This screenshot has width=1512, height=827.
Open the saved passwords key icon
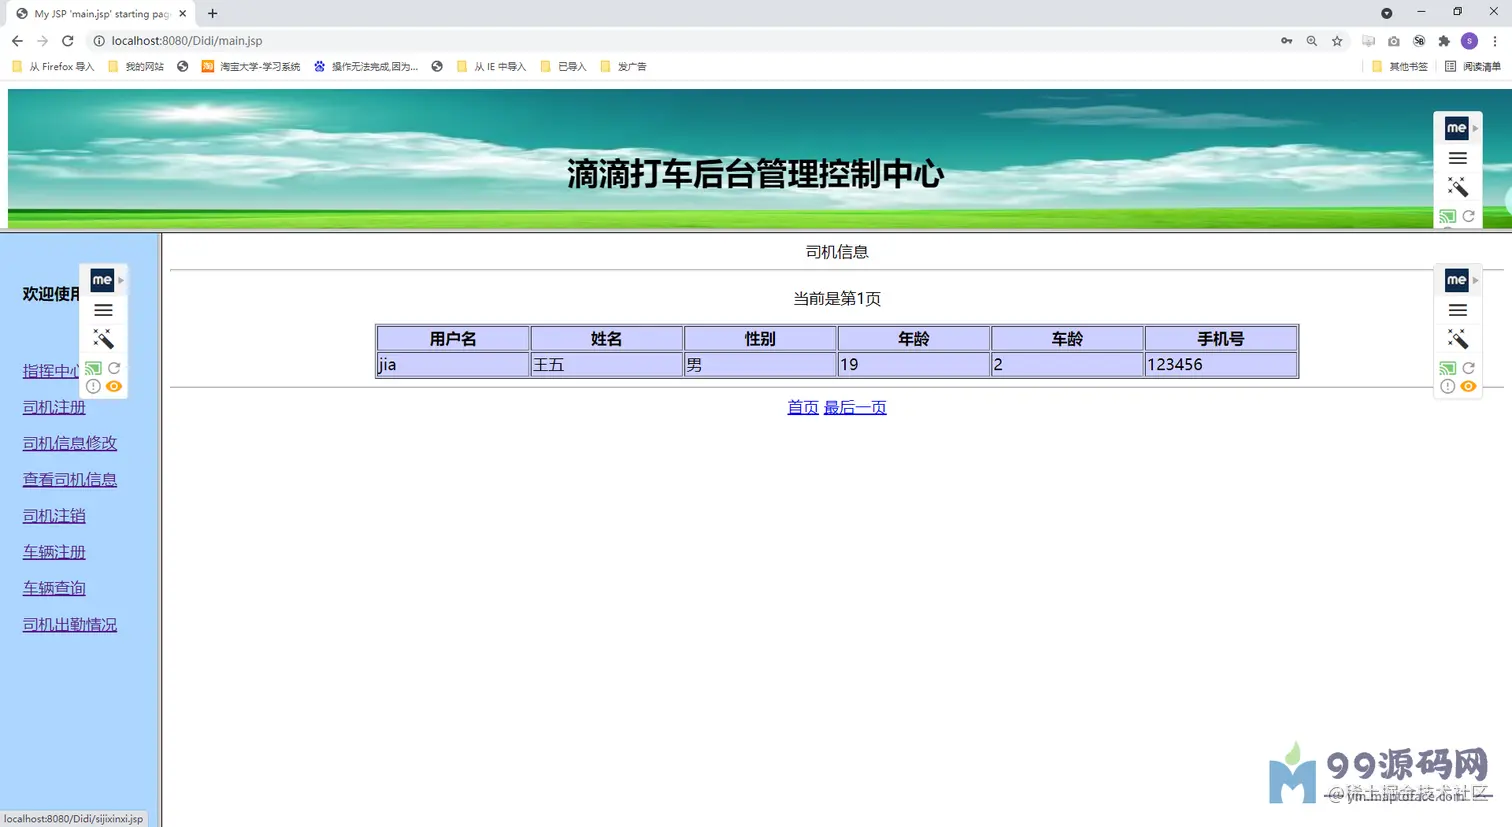[1286, 41]
